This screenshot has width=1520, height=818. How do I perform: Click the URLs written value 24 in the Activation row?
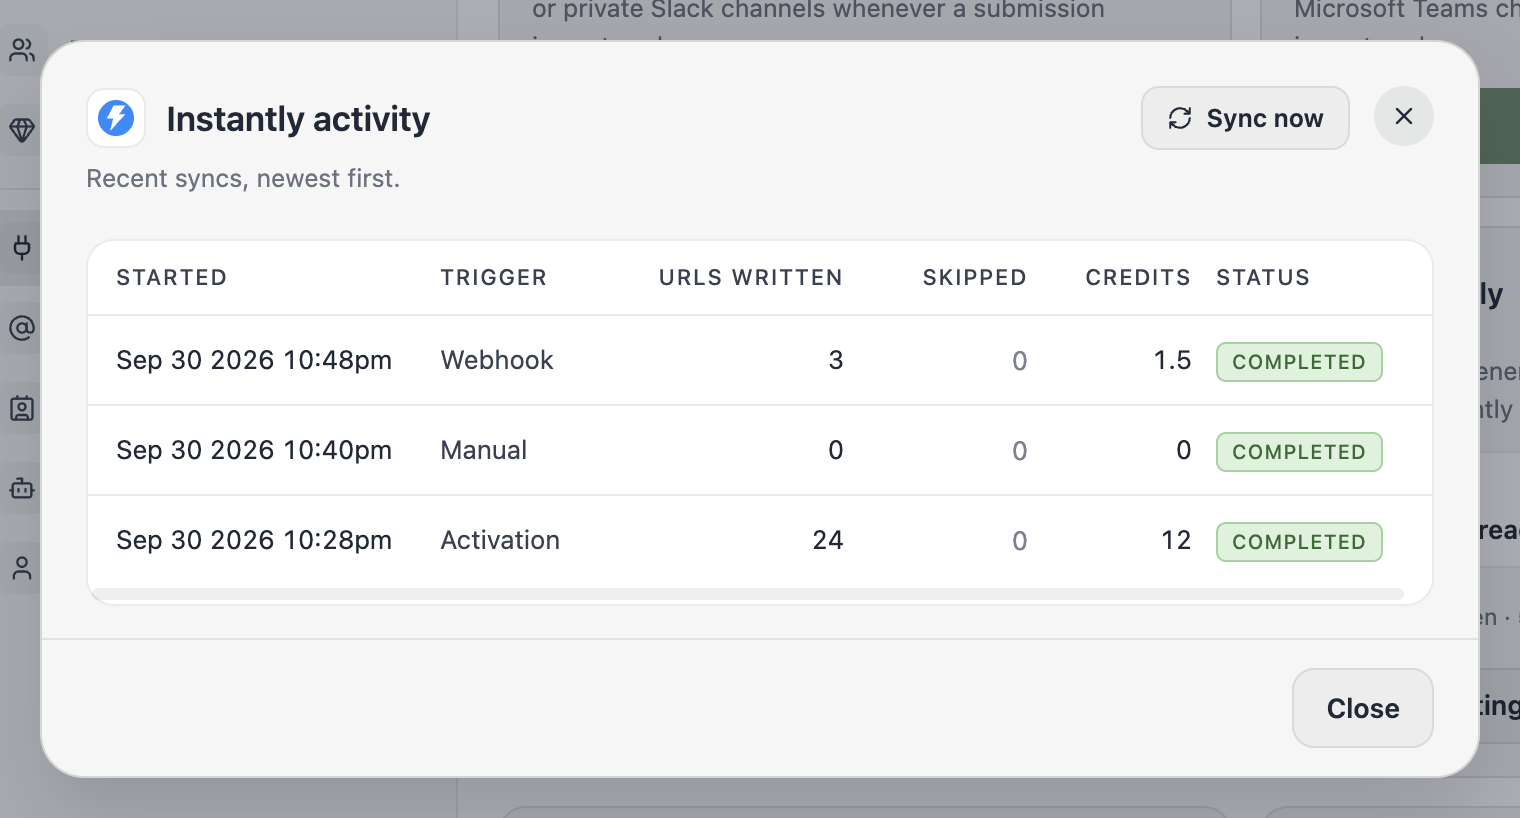click(x=828, y=540)
